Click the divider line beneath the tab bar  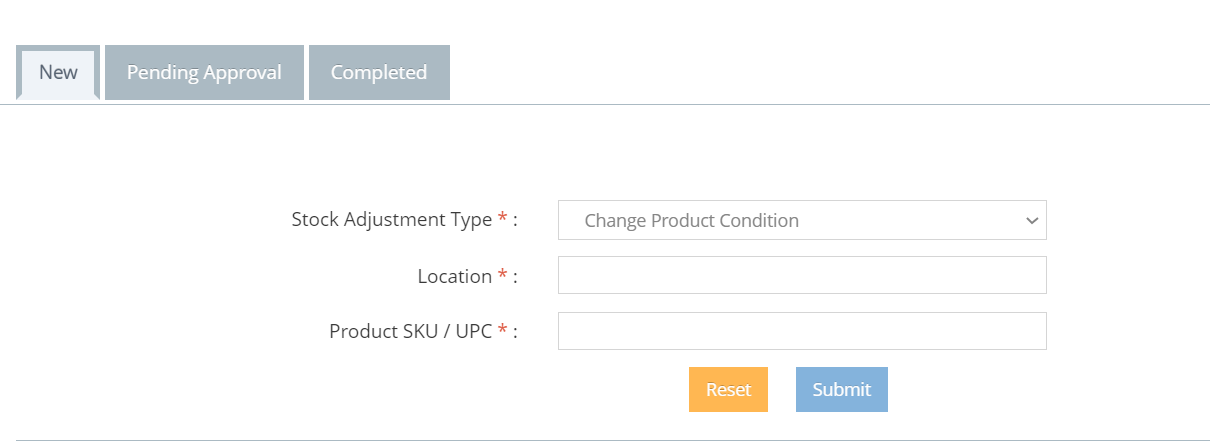point(605,104)
